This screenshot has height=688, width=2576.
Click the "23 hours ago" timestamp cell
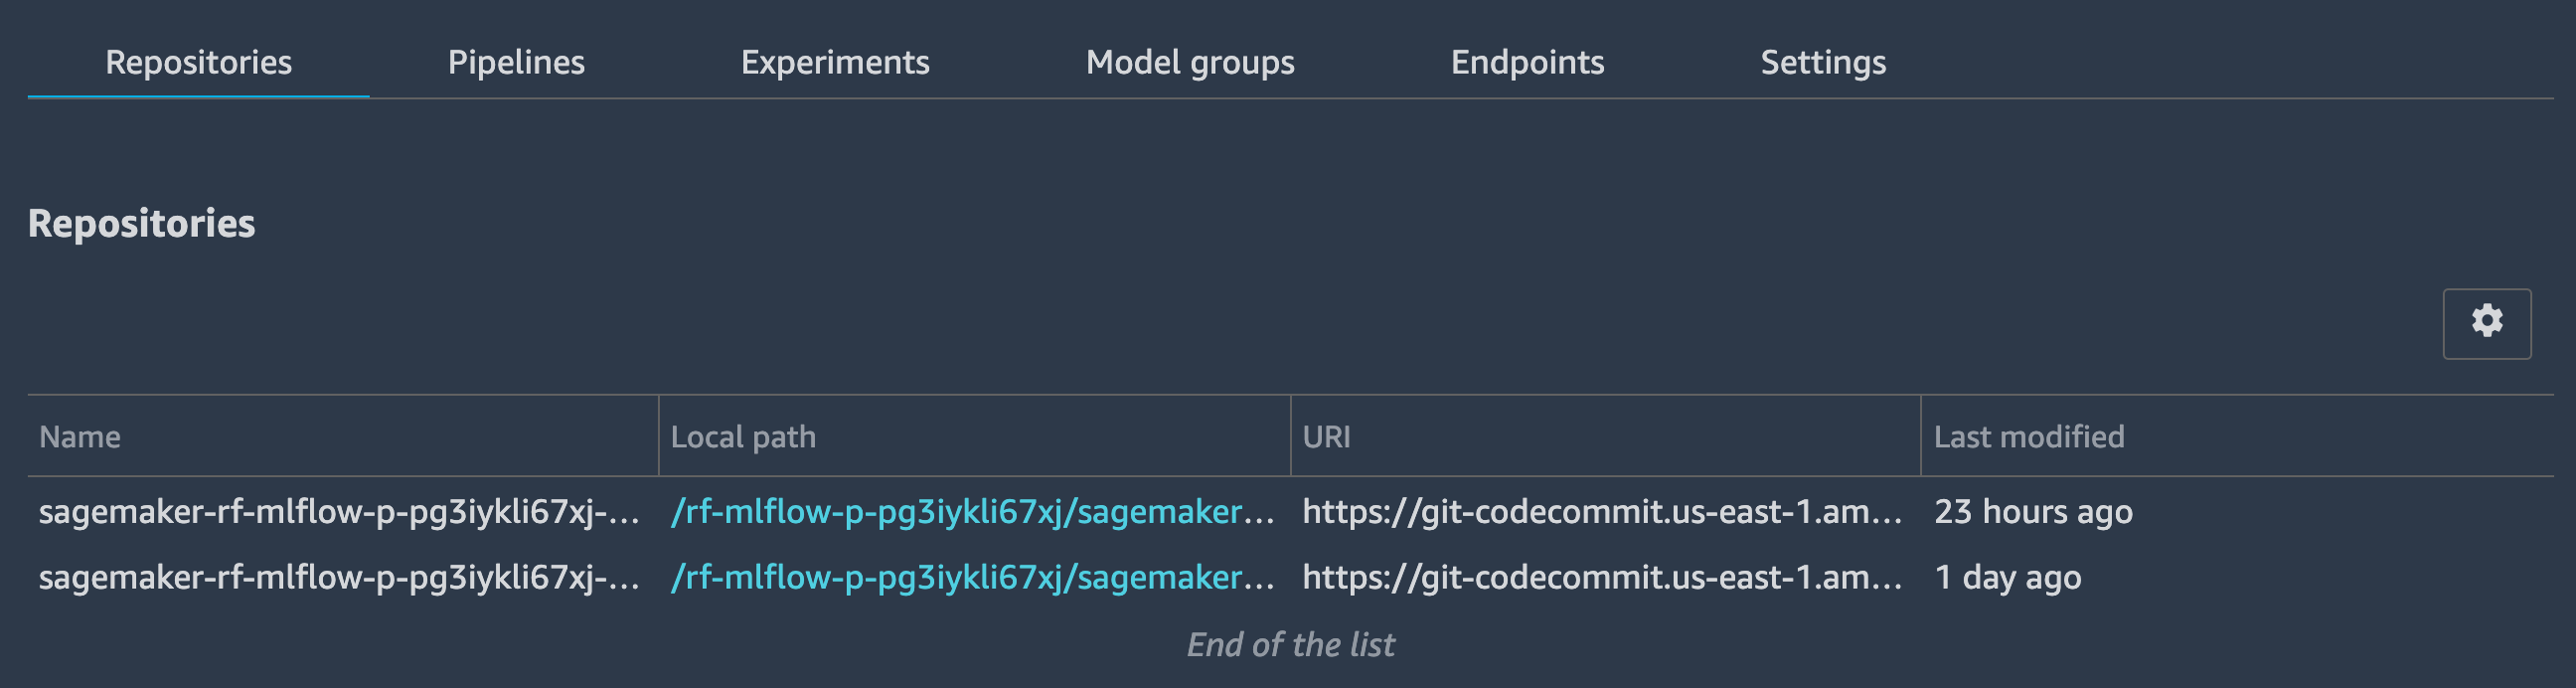click(2033, 512)
